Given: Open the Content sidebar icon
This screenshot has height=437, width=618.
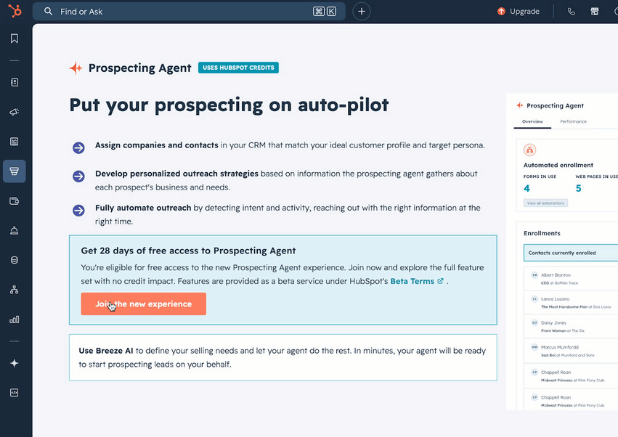Looking at the screenshot, I should [14, 141].
